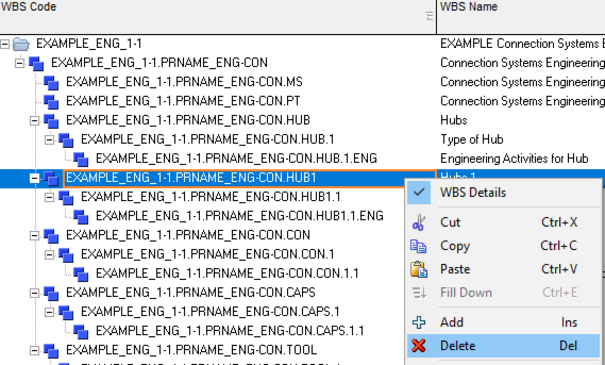Click WBS icon of PRNAME_ENG-CON row

(36, 63)
